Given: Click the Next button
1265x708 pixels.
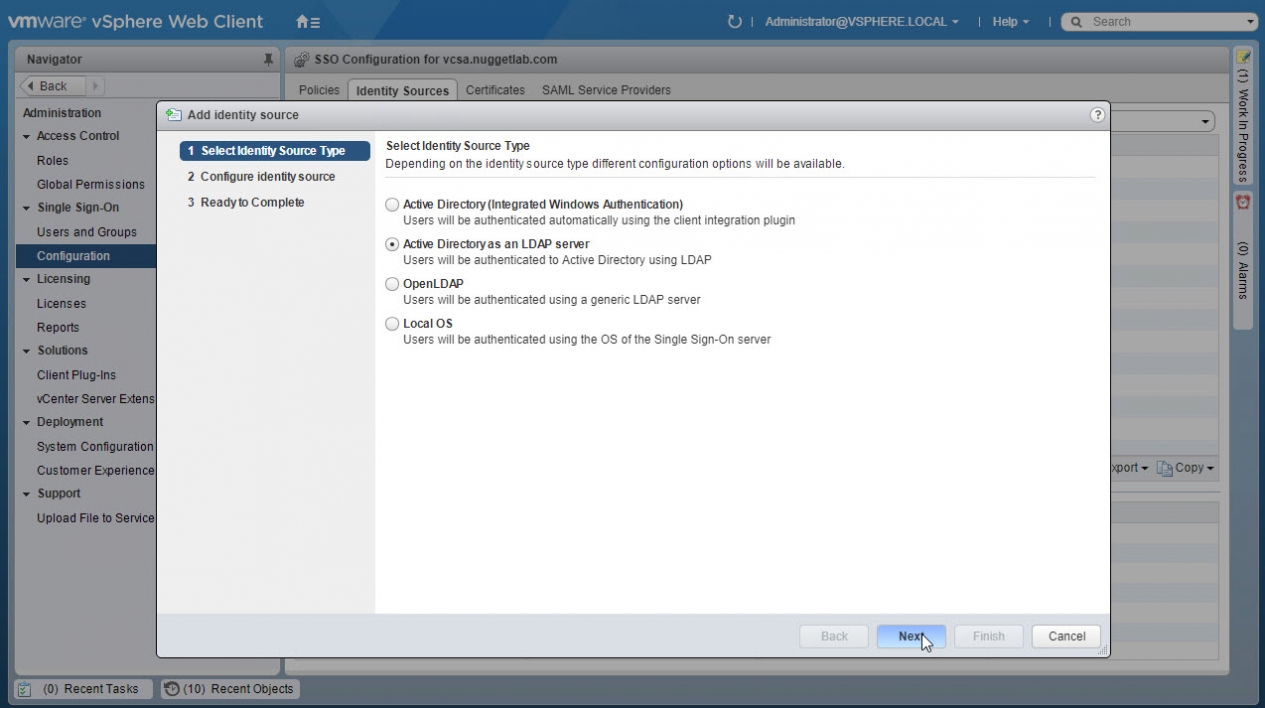Looking at the screenshot, I should tap(910, 636).
